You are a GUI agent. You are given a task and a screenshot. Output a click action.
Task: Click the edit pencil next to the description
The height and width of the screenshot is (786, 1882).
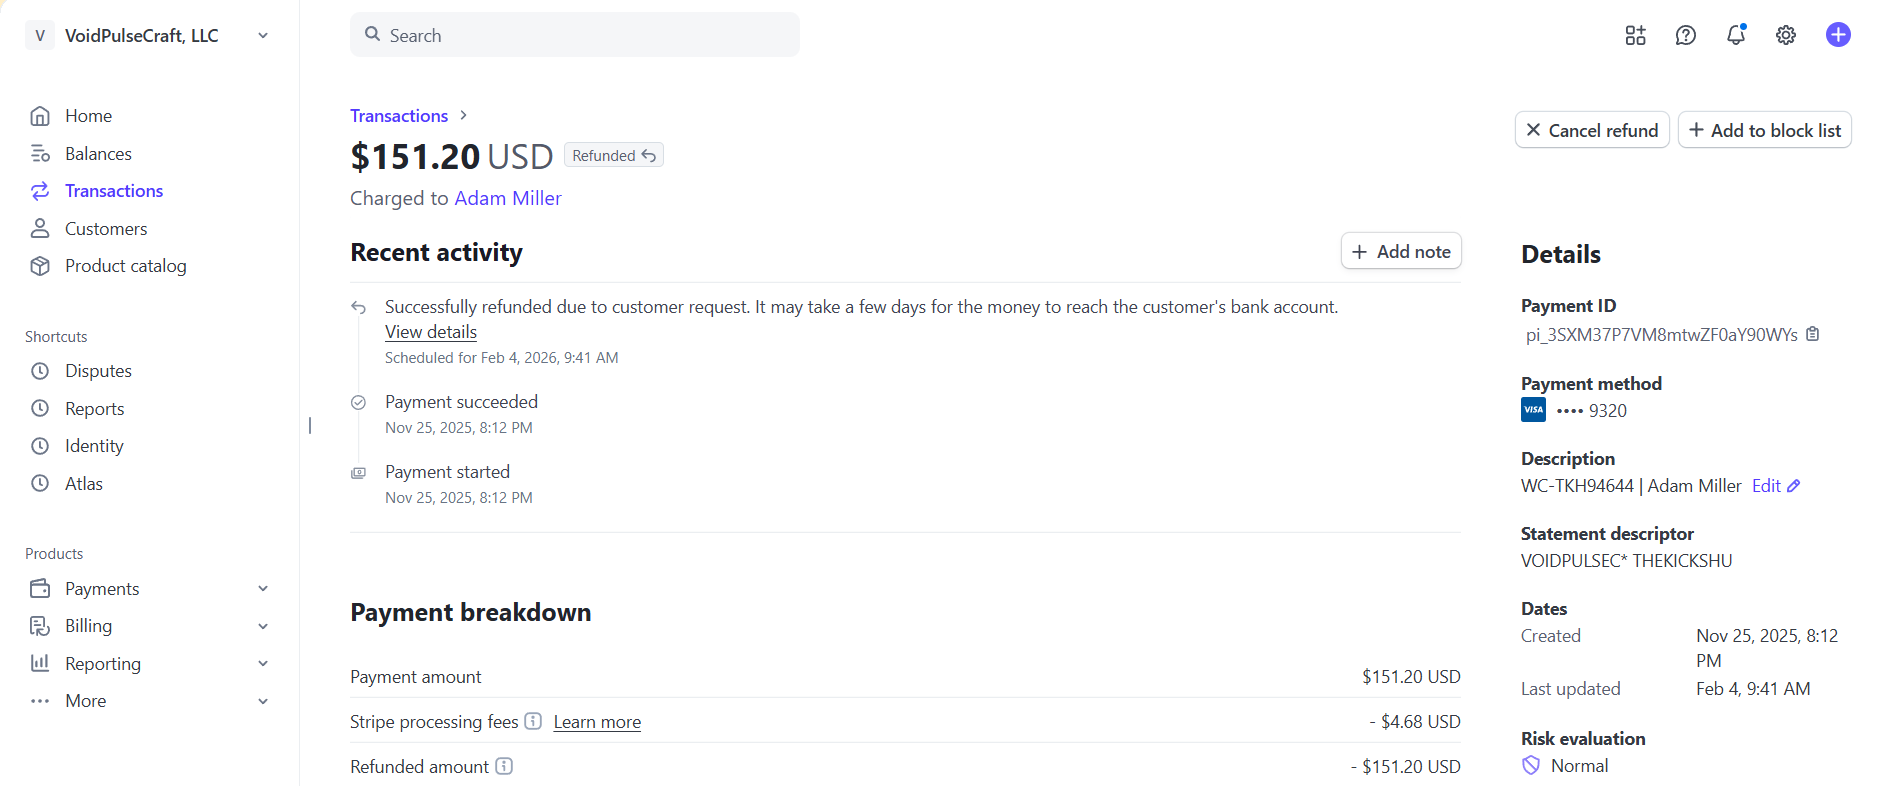(x=1794, y=486)
